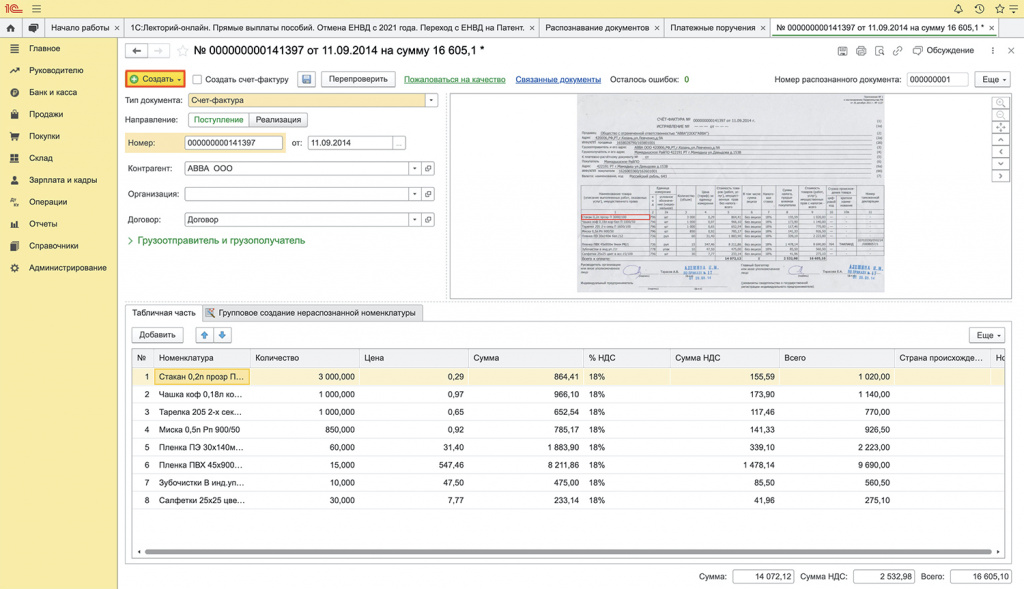This screenshot has height=589, width=1024.
Task: Open Продажи section in sidebar
Action: coord(46,114)
